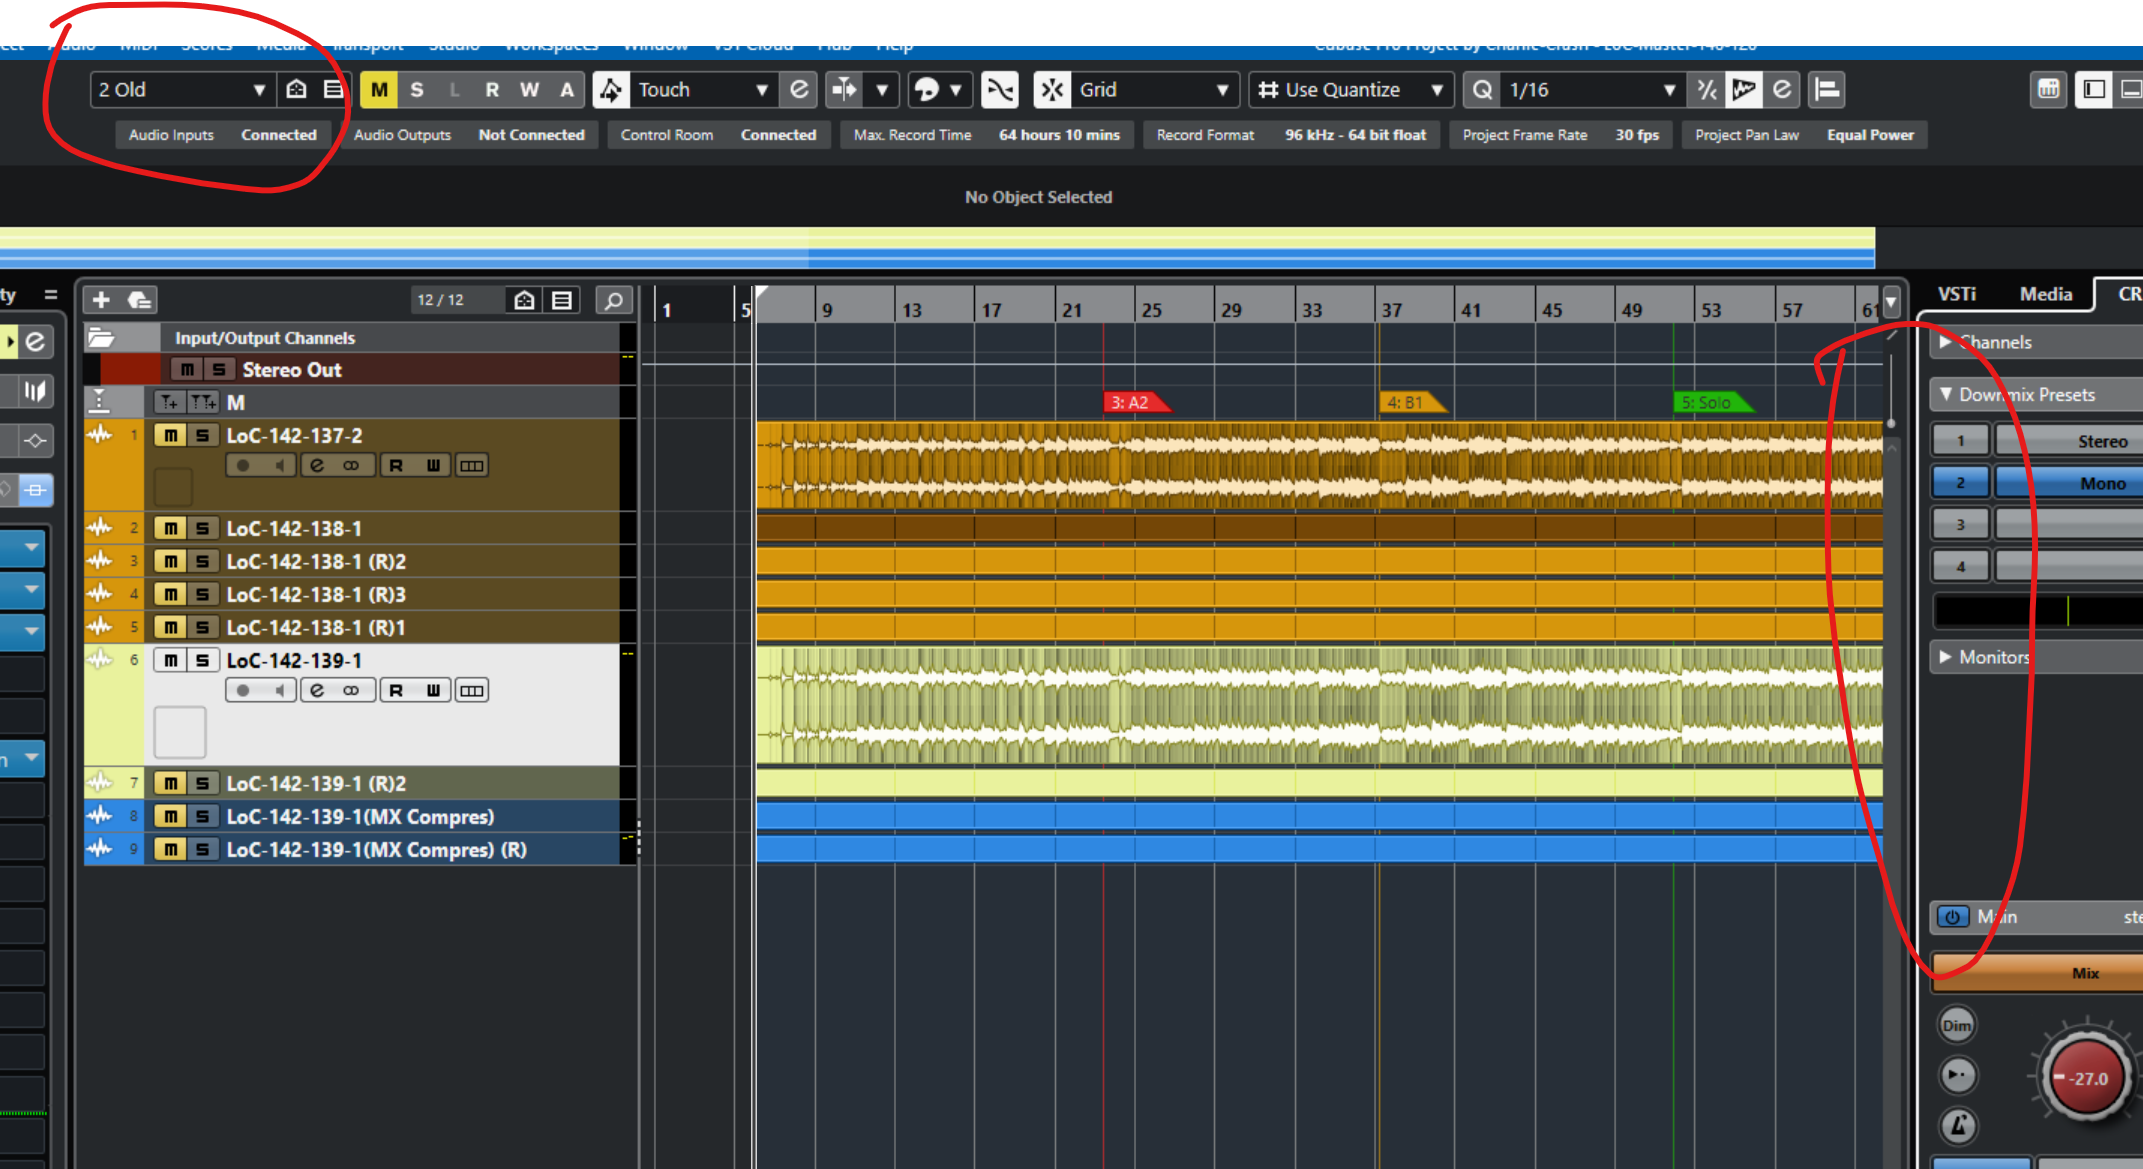Open the ruler color/event display dropdown arrow
This screenshot has height=1169, width=2143.
[x=1891, y=301]
